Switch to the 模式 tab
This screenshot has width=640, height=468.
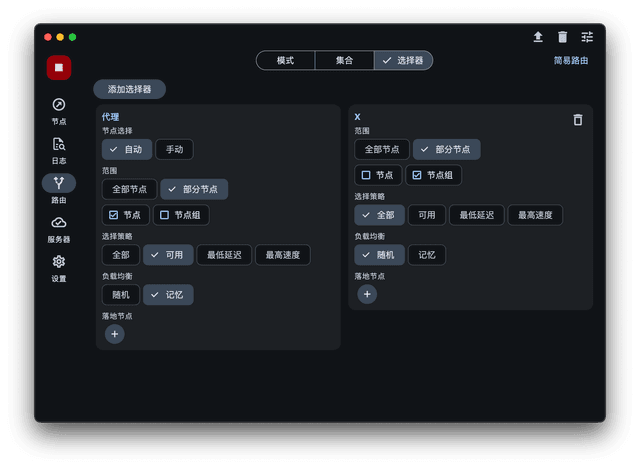[285, 60]
